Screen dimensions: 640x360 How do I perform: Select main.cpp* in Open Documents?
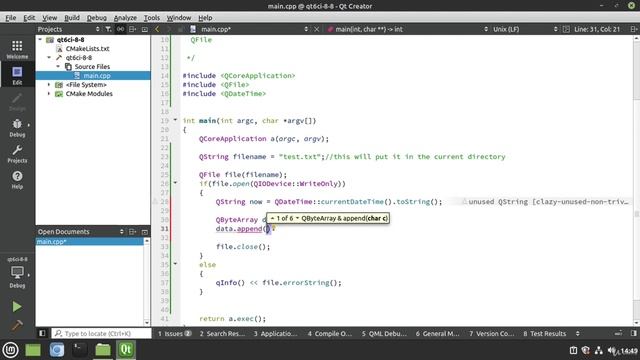pyautogui.click(x=90, y=241)
